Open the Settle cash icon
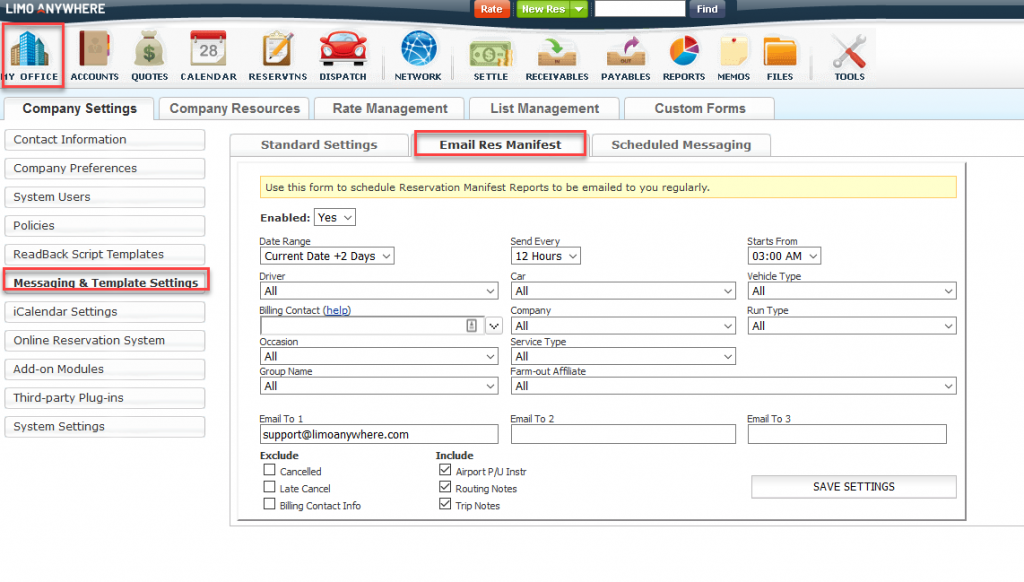The height and width of the screenshot is (582, 1024). tap(490, 50)
